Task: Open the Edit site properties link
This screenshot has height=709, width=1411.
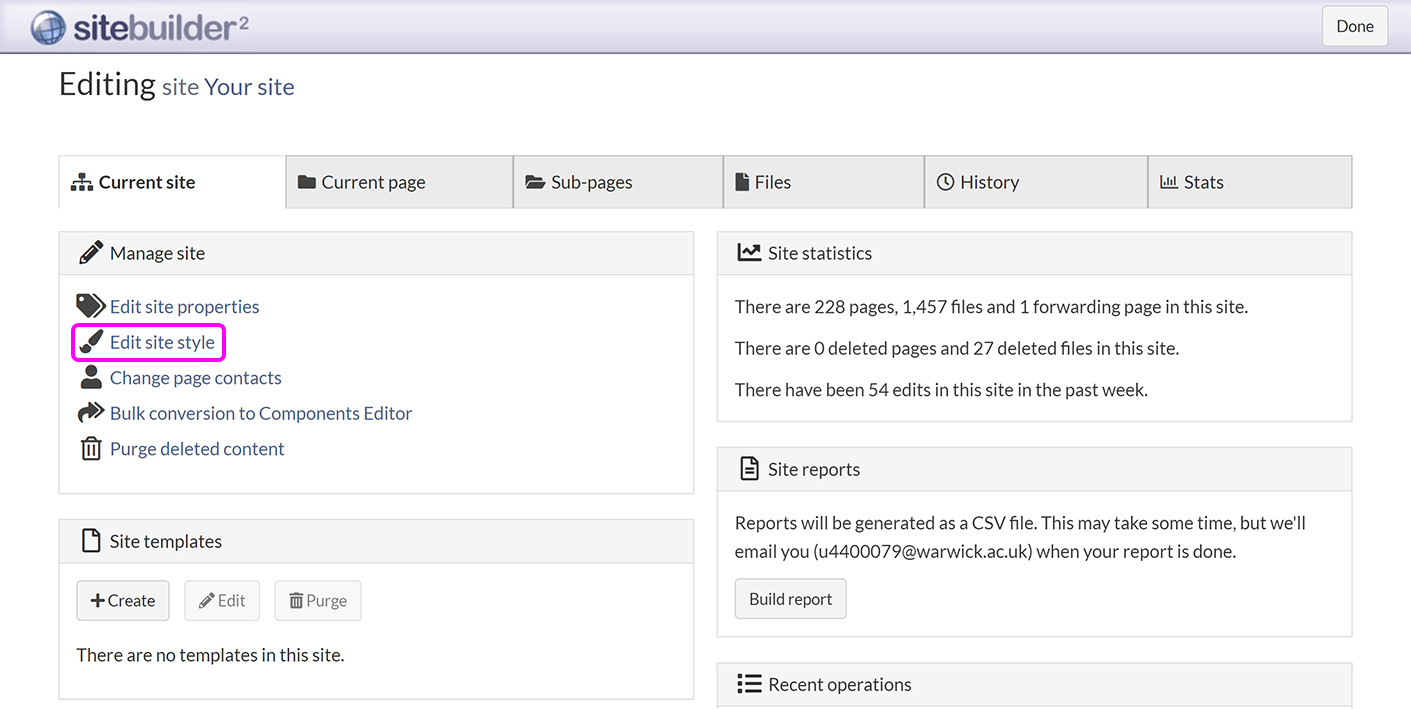Action: click(x=184, y=307)
